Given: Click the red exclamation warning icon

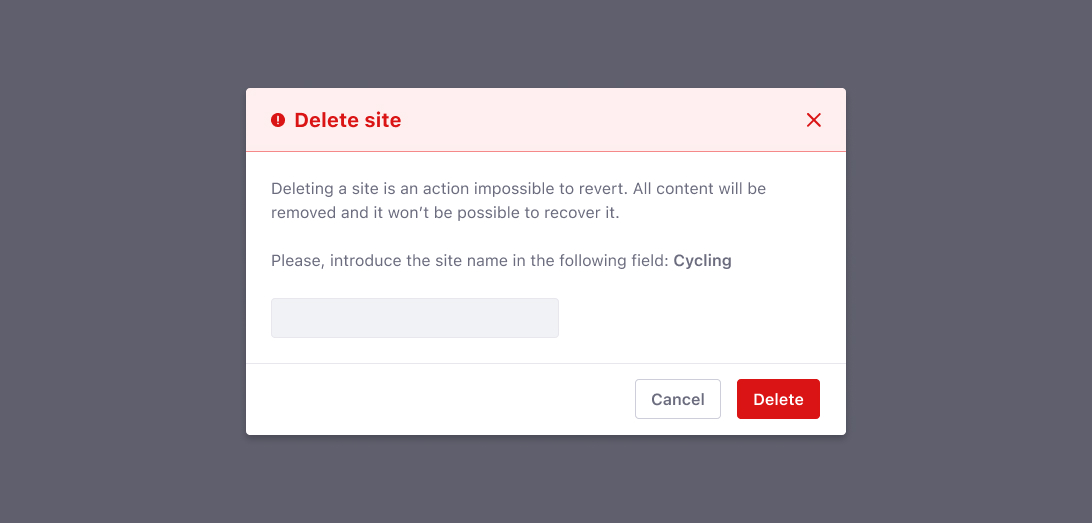Looking at the screenshot, I should [x=278, y=120].
